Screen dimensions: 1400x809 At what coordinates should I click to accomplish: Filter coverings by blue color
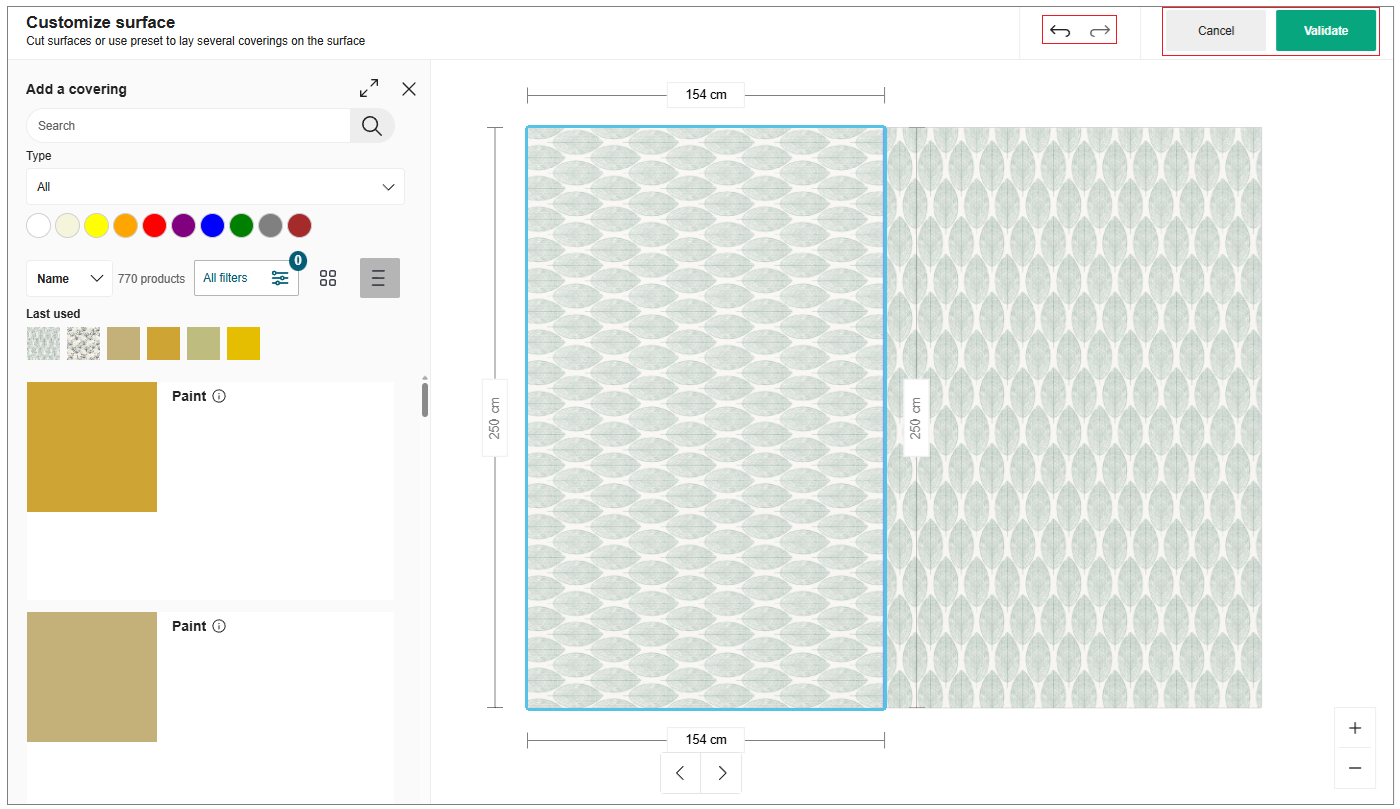(x=212, y=225)
